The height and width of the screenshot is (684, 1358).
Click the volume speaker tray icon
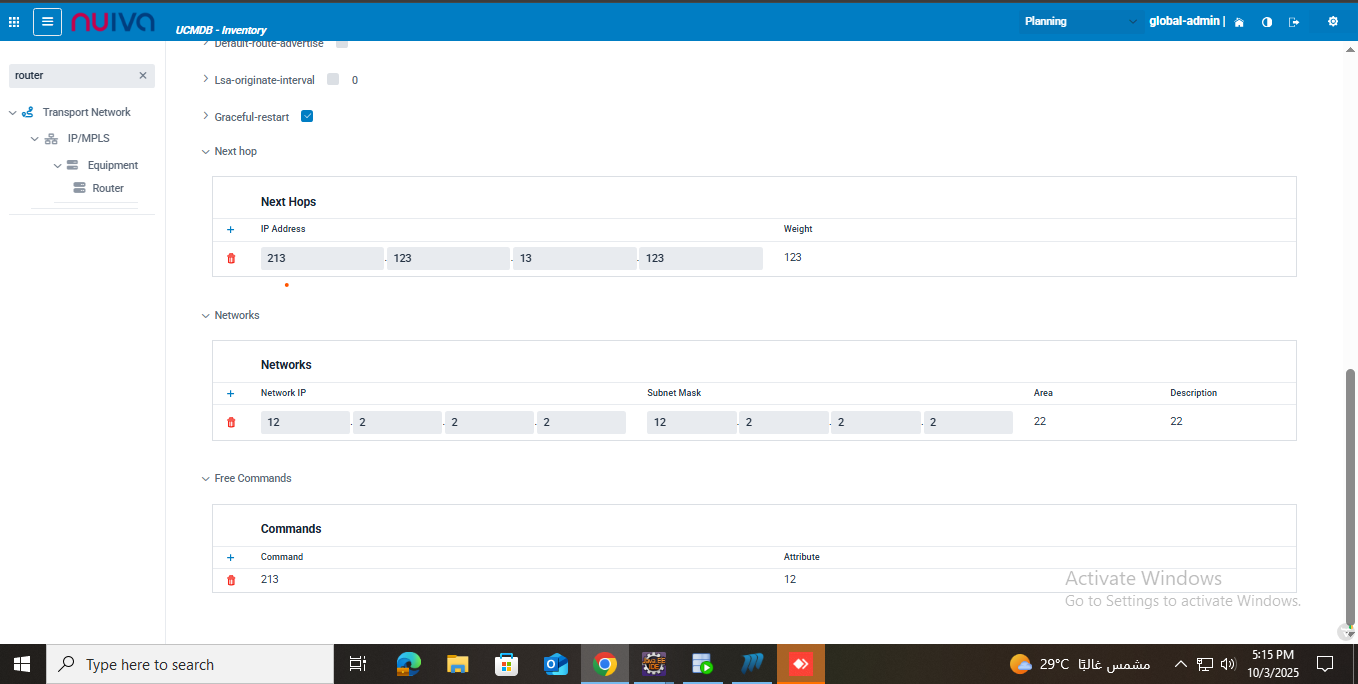1228,664
